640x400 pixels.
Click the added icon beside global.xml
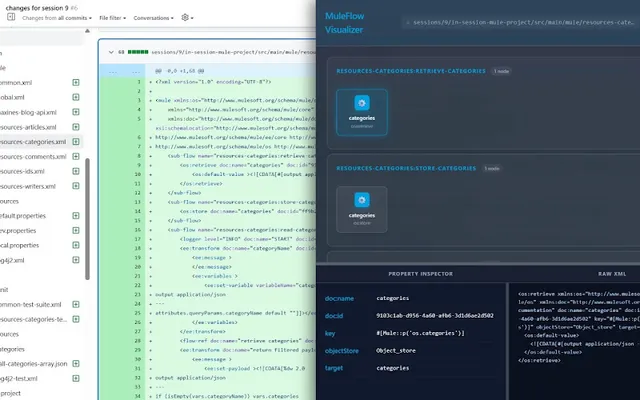click(76, 97)
